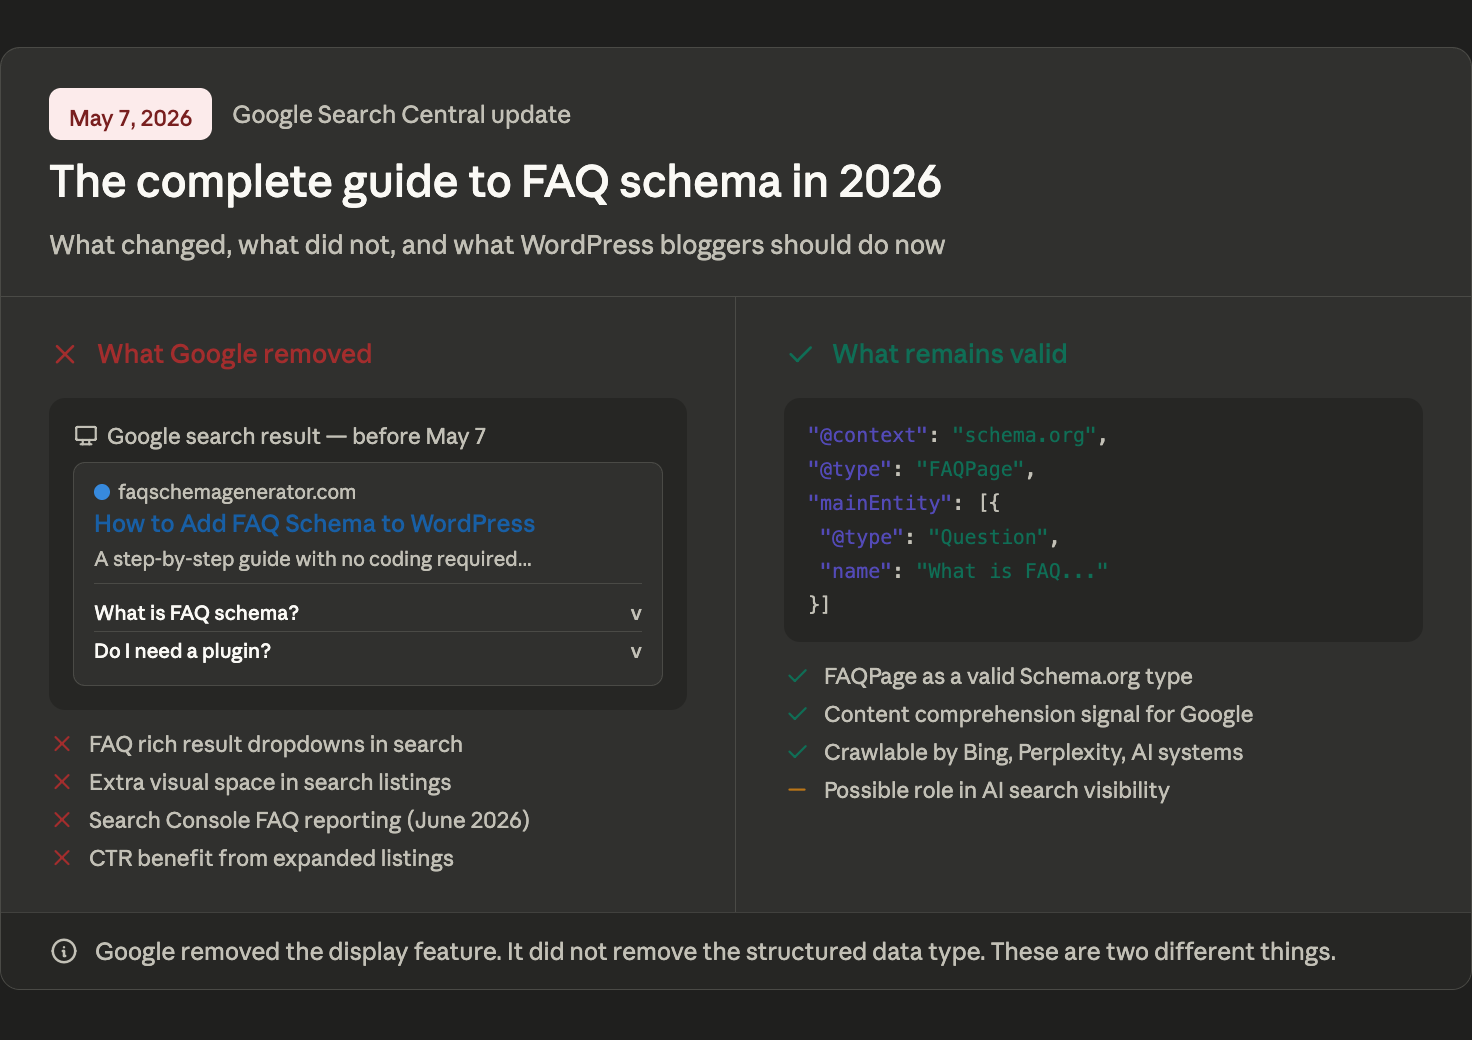
Task: Click the checkmark beside FAQPage as a valid Schema.org type
Action: tap(798, 676)
